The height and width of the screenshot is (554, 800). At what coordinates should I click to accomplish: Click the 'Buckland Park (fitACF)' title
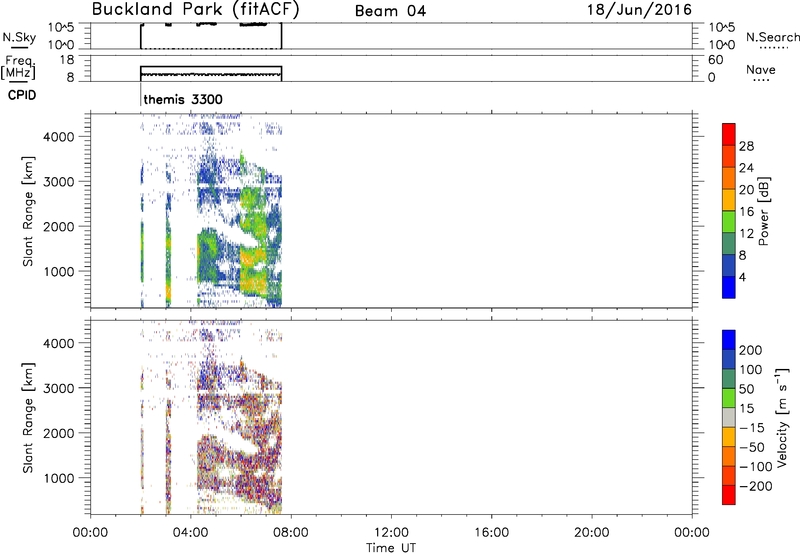click(x=195, y=10)
